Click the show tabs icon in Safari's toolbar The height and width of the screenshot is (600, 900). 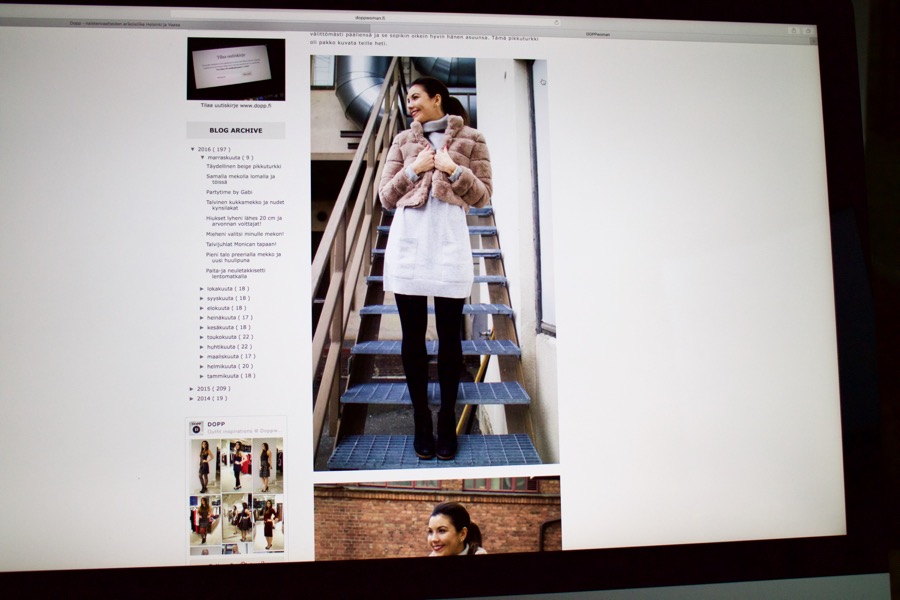click(x=808, y=31)
